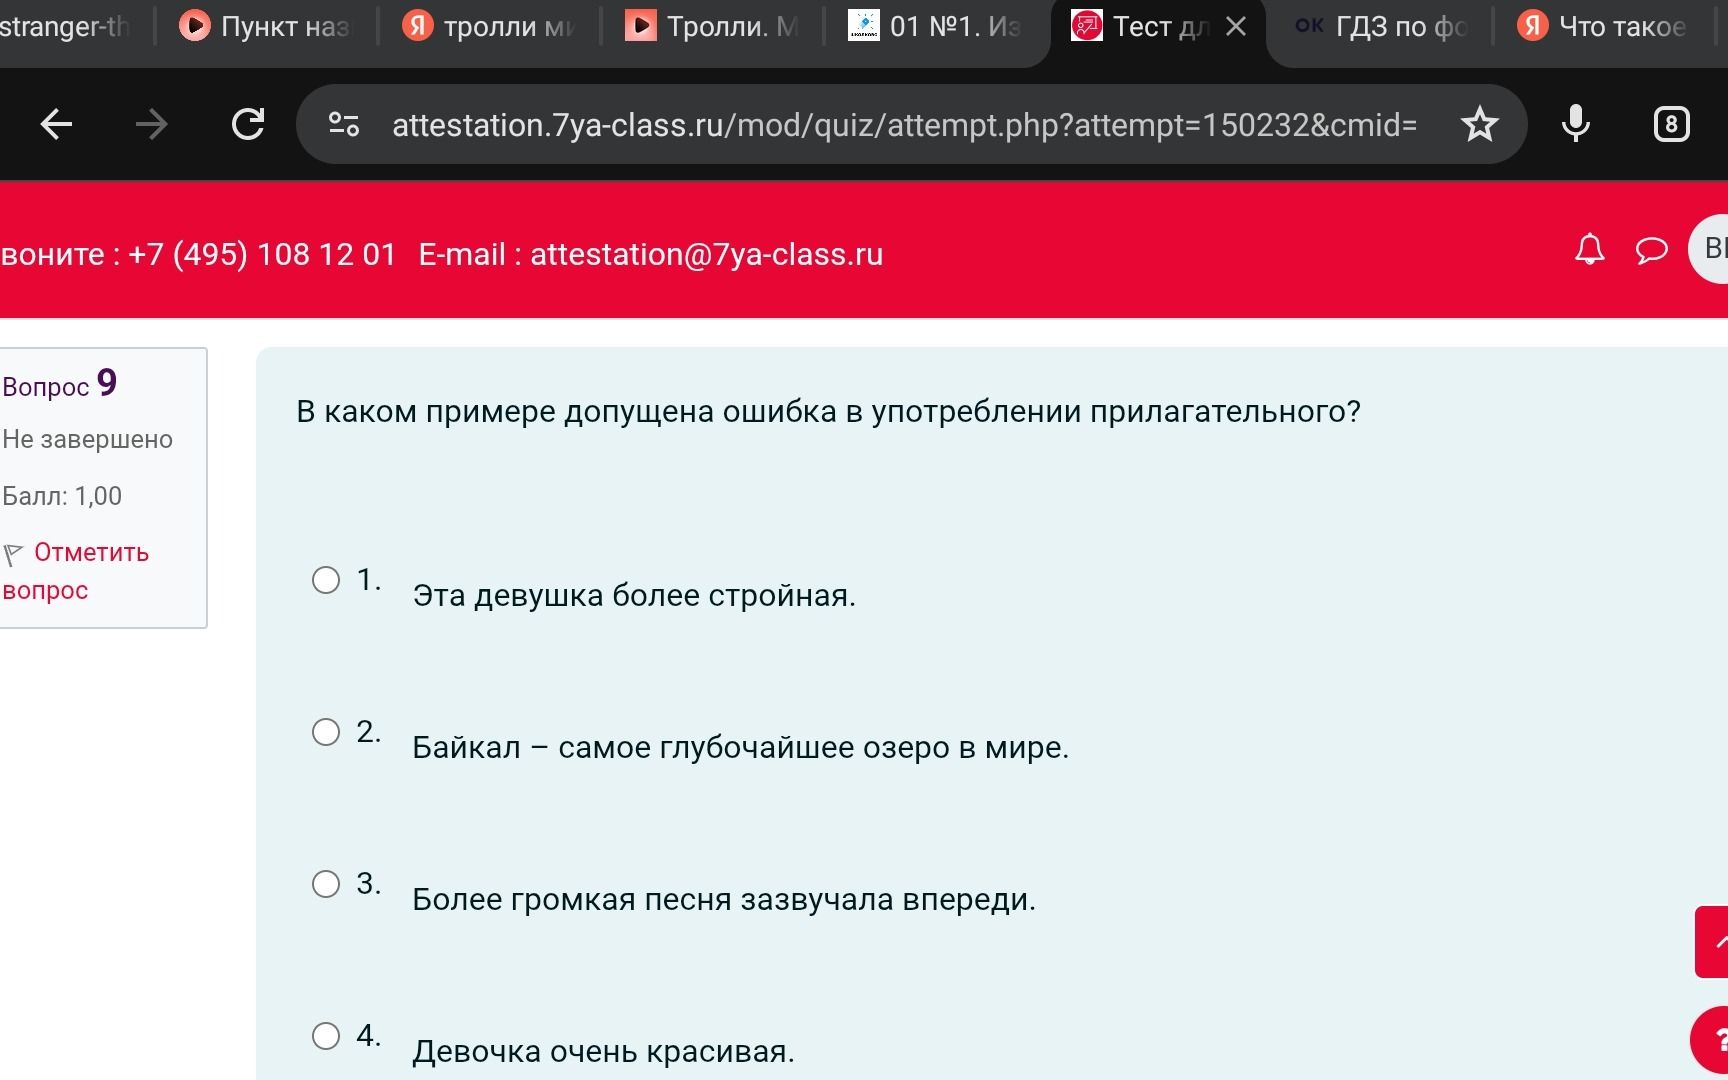
Task: Click the red scroll-to-top arrow button
Action: 1712,942
